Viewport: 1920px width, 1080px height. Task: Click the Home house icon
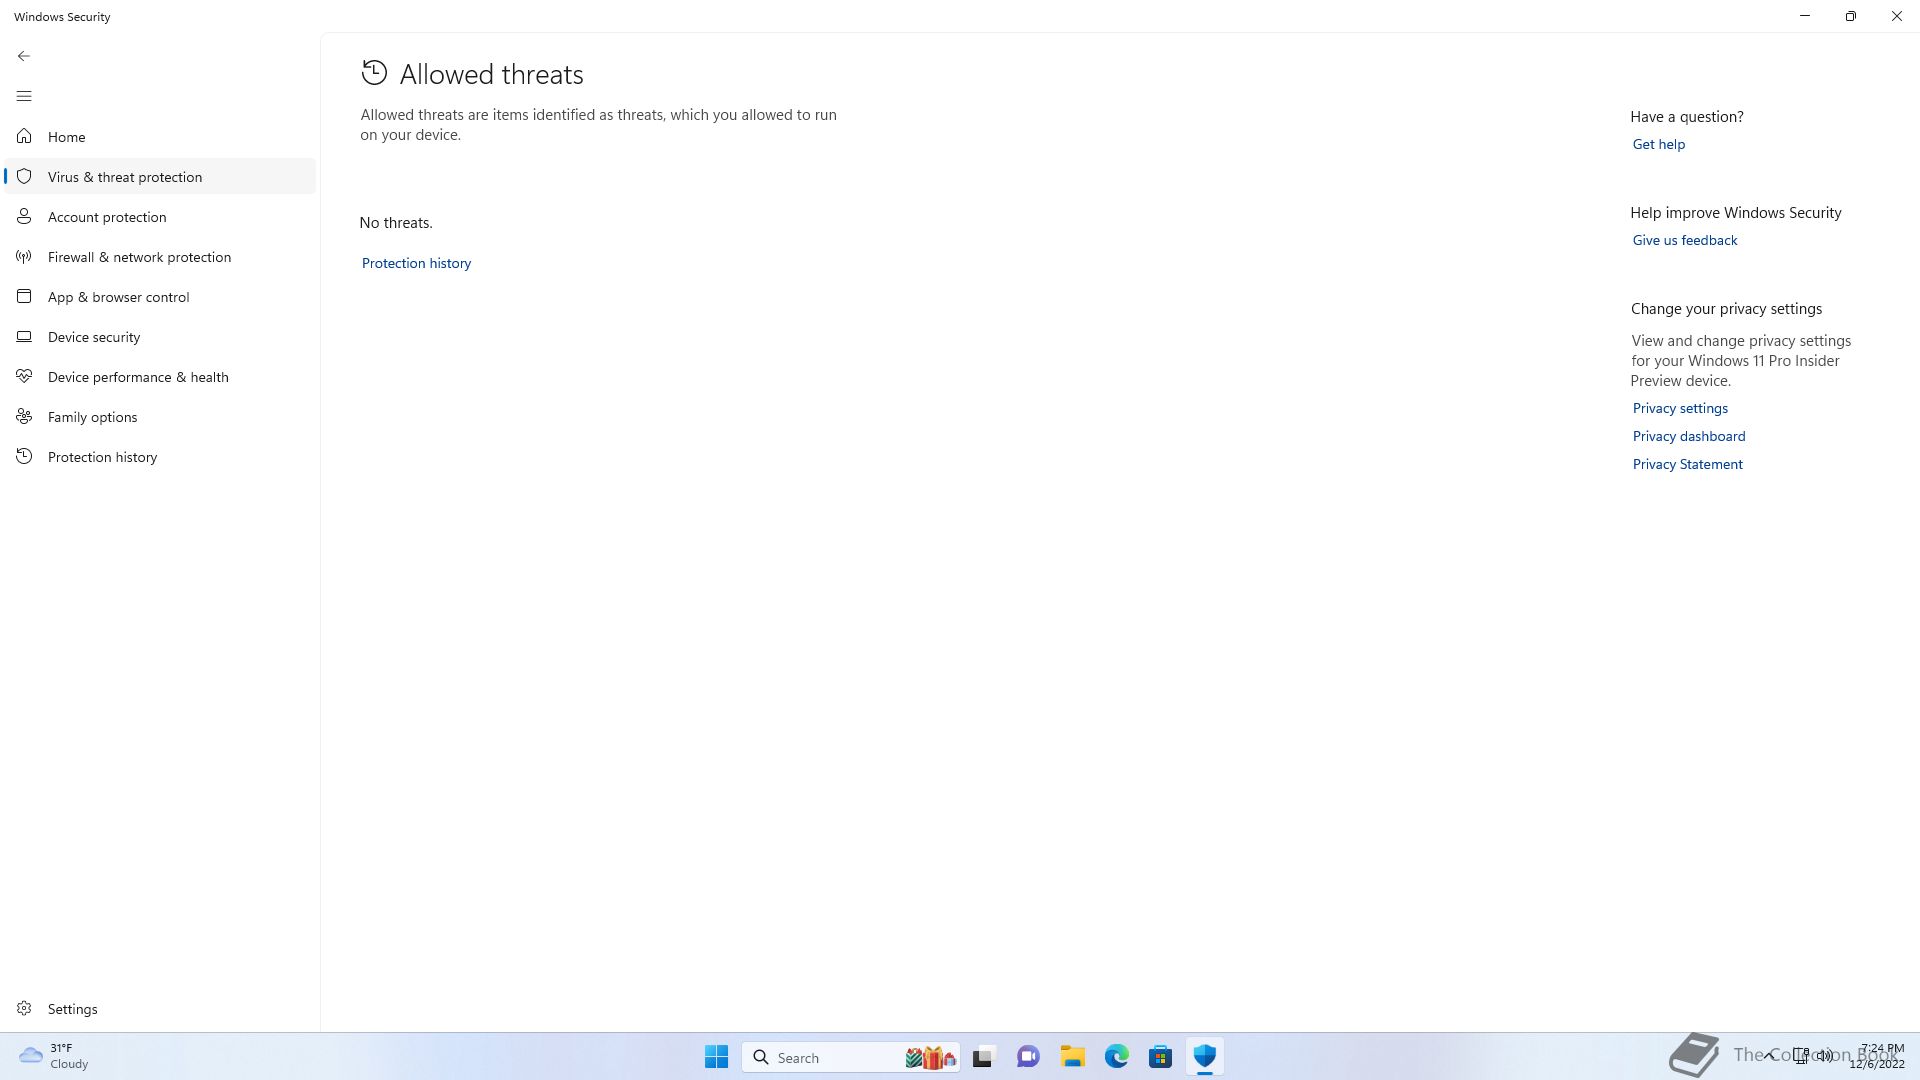point(24,136)
